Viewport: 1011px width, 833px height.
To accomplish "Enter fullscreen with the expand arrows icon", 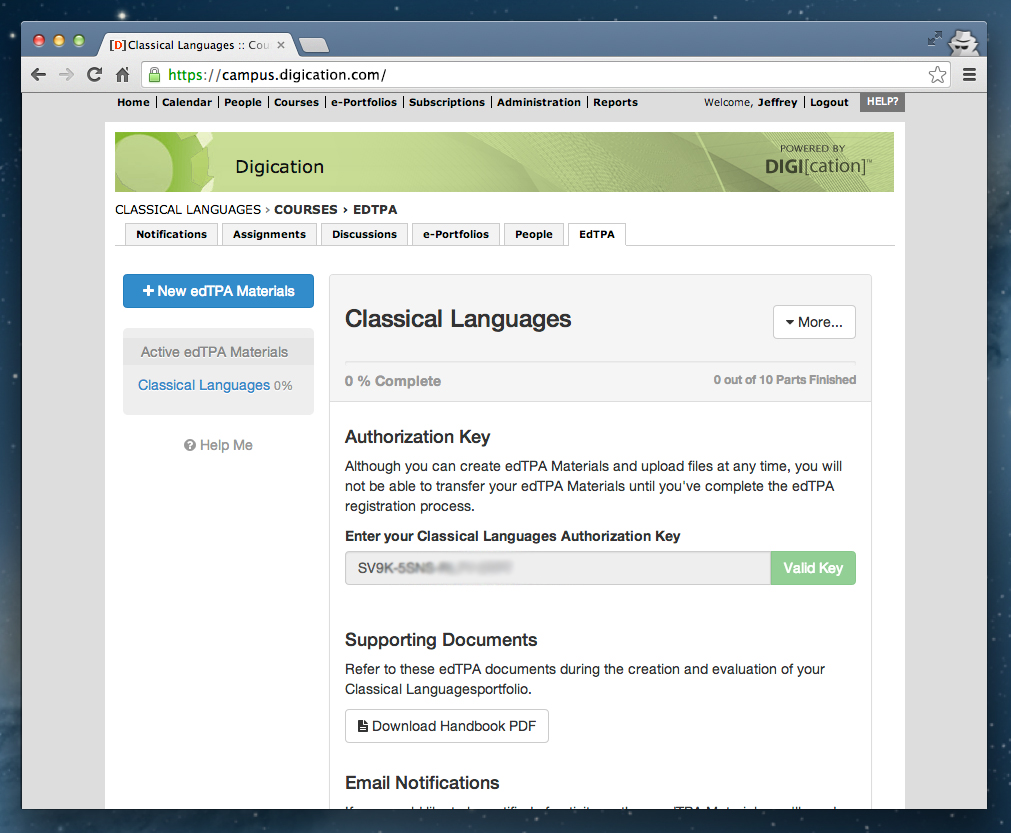I will pos(934,38).
